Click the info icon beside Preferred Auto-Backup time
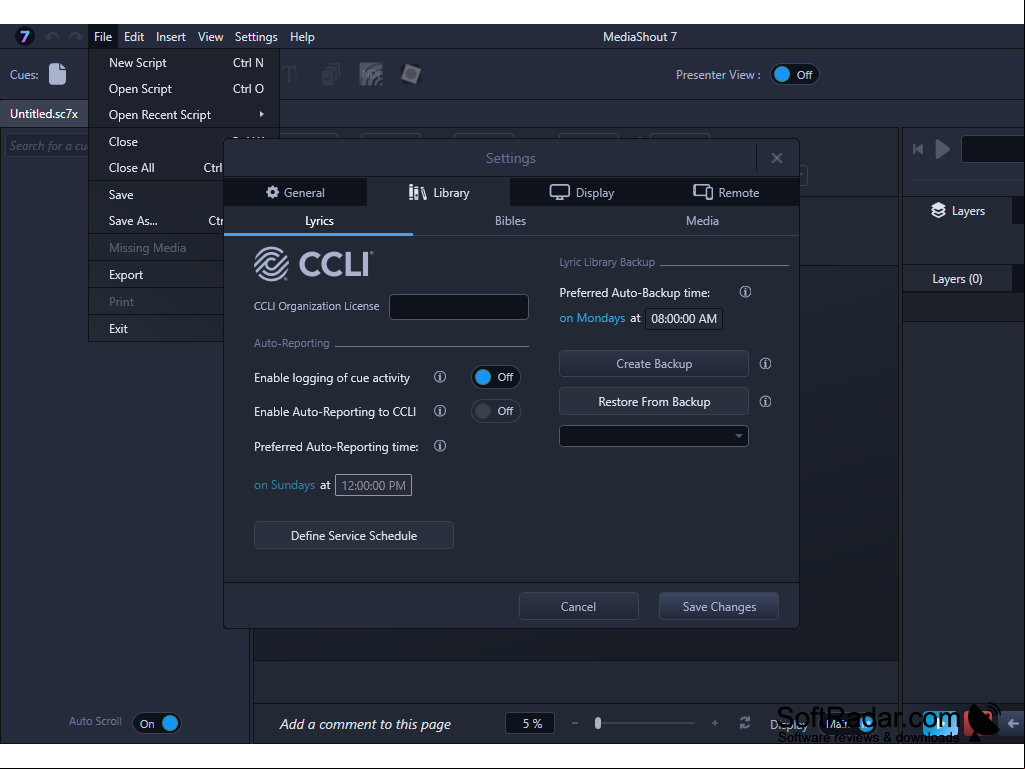1025x769 pixels. click(x=745, y=292)
